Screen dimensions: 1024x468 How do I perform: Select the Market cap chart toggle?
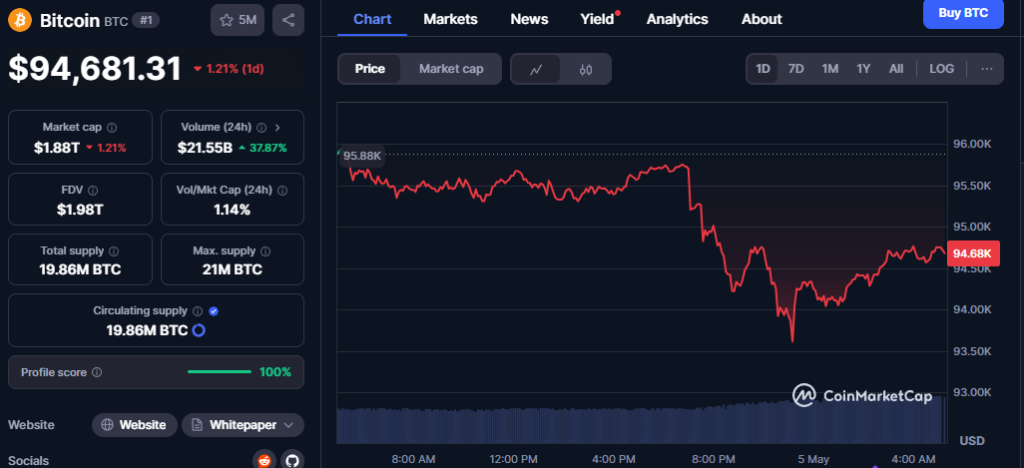(451, 69)
